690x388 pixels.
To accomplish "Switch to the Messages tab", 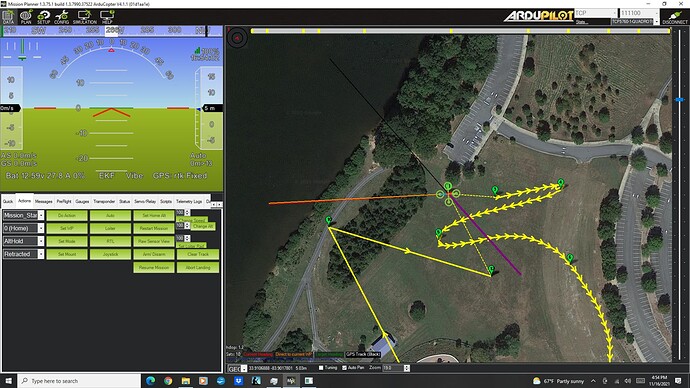I will [44, 201].
